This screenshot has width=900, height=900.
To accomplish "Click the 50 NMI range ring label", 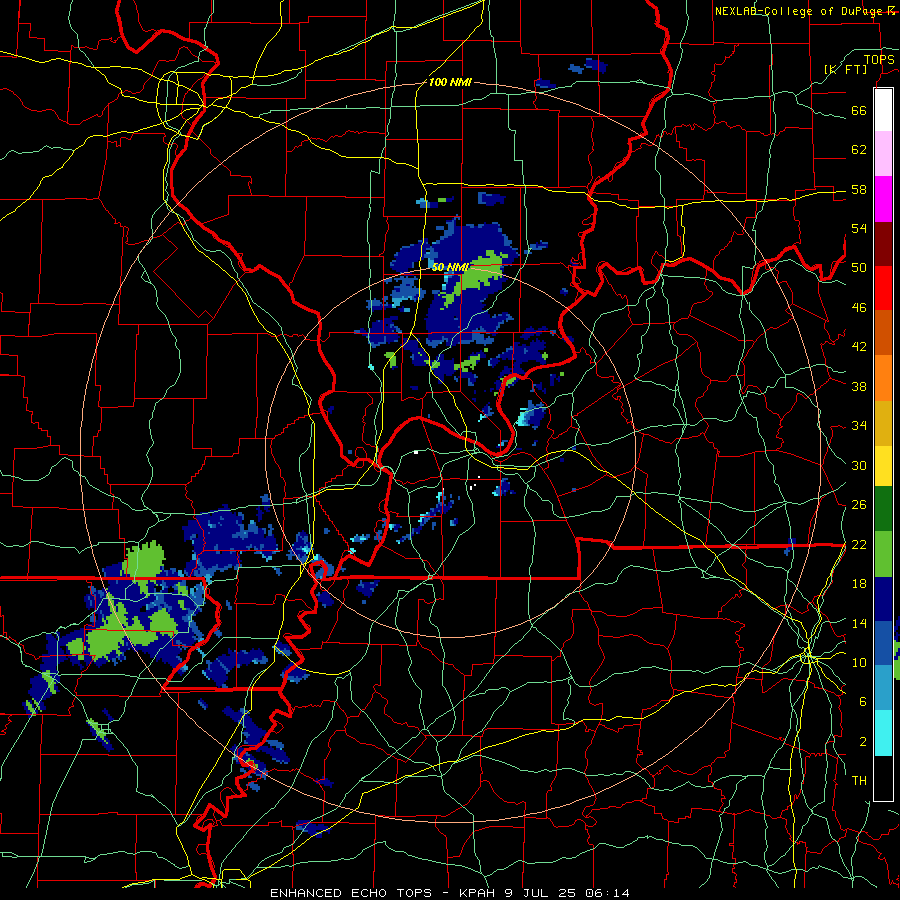I will tap(450, 267).
